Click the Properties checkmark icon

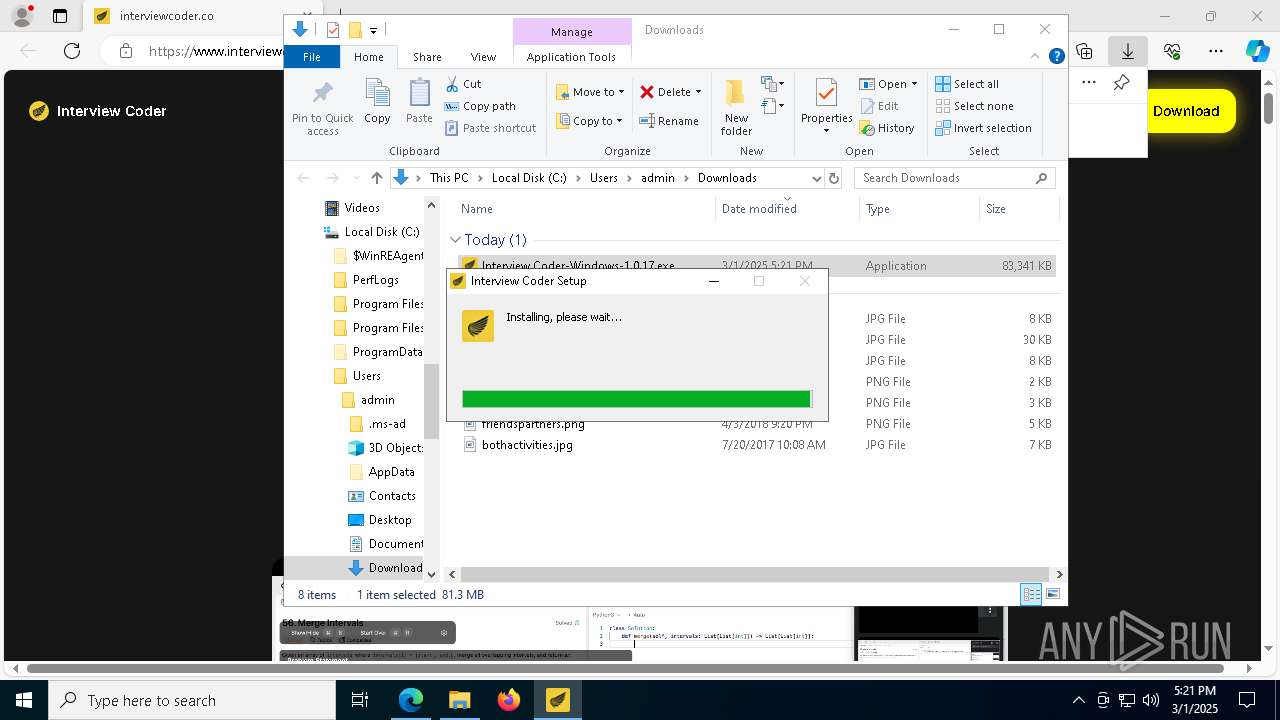click(826, 93)
